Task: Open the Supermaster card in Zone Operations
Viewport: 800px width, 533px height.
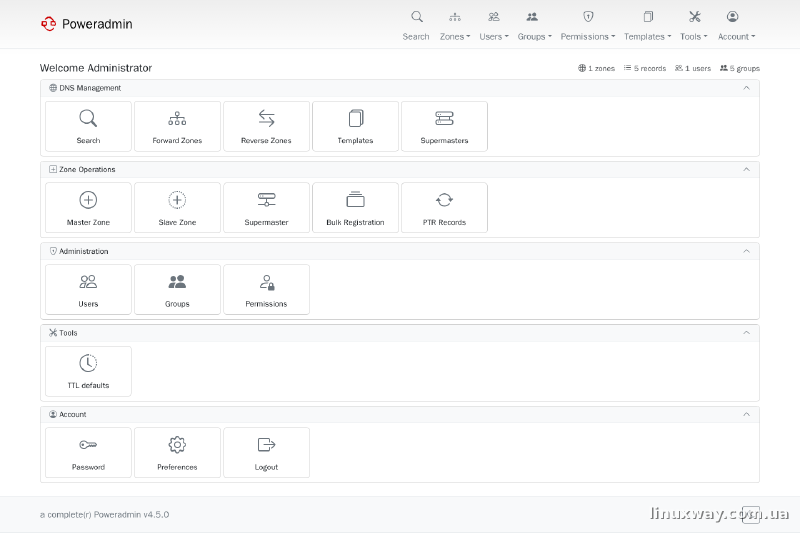Action: [266, 208]
